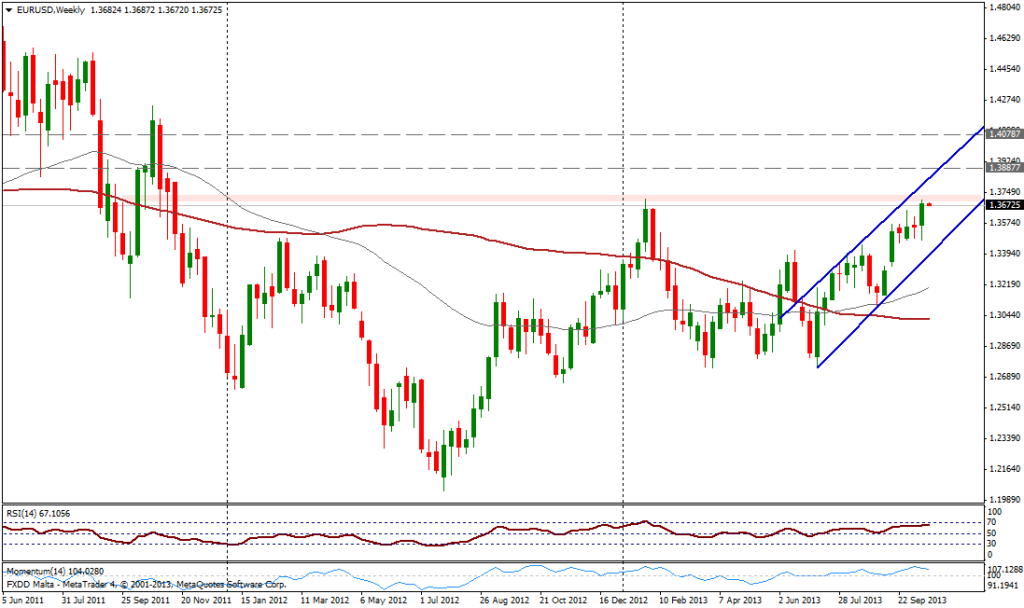This screenshot has height=608, width=1024.
Task: Click the RSI 70 level axis label
Action: (x=994, y=523)
